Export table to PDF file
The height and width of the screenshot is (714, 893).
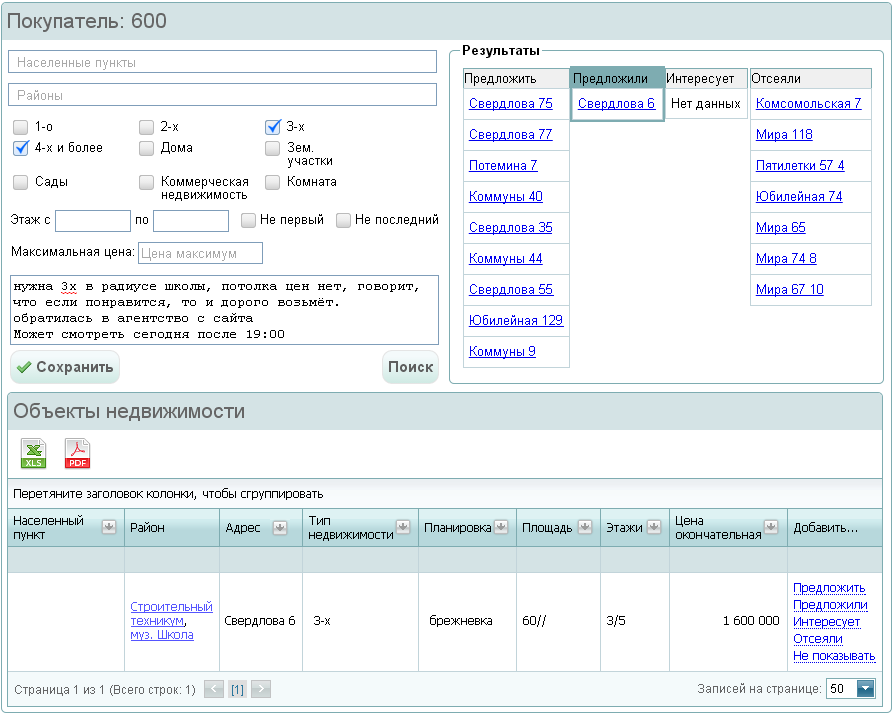click(77, 454)
